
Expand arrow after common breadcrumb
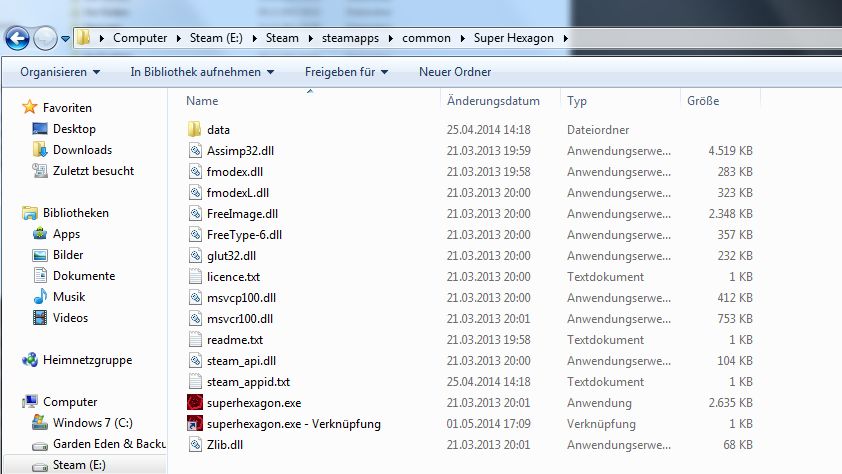(462, 38)
